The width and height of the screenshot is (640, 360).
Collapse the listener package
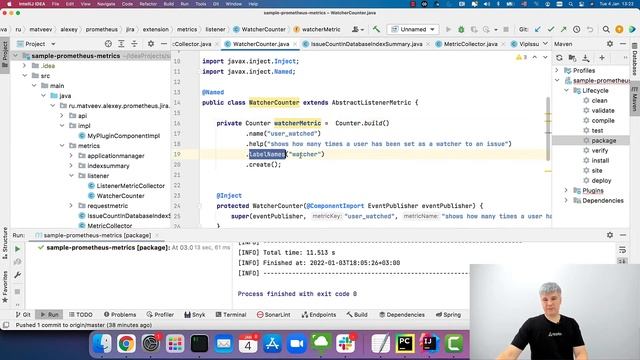pyautogui.click(x=71, y=176)
